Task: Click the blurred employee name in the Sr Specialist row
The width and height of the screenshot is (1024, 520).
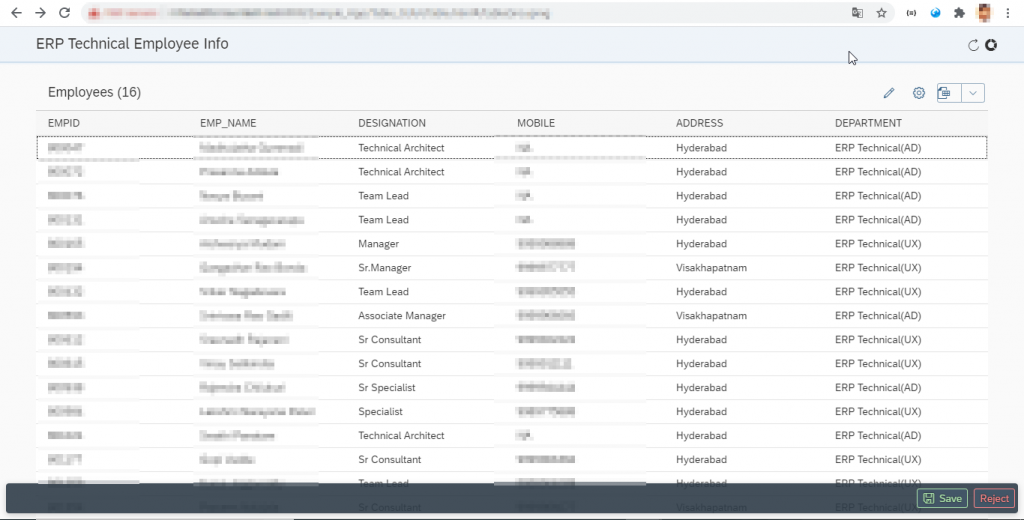Action: [242, 387]
